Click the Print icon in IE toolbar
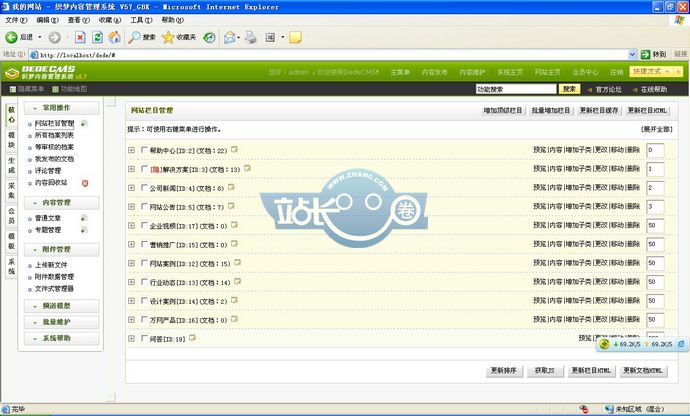 pos(251,37)
